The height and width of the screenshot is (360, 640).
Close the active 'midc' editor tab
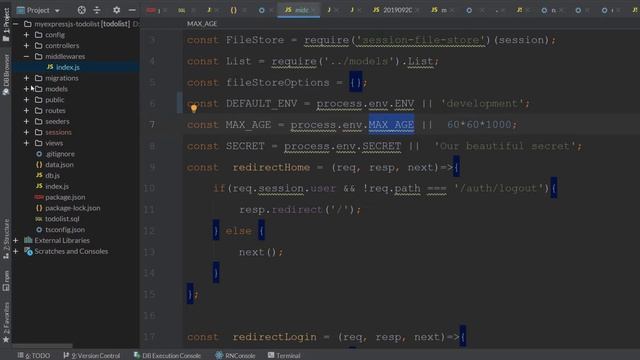pyautogui.click(x=314, y=10)
